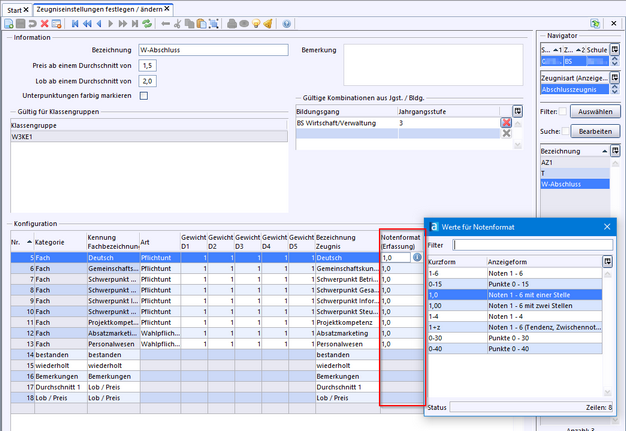Screen dimensions: 626x431
Task: Click the printer icon in toolbar
Action: (x=232, y=22)
